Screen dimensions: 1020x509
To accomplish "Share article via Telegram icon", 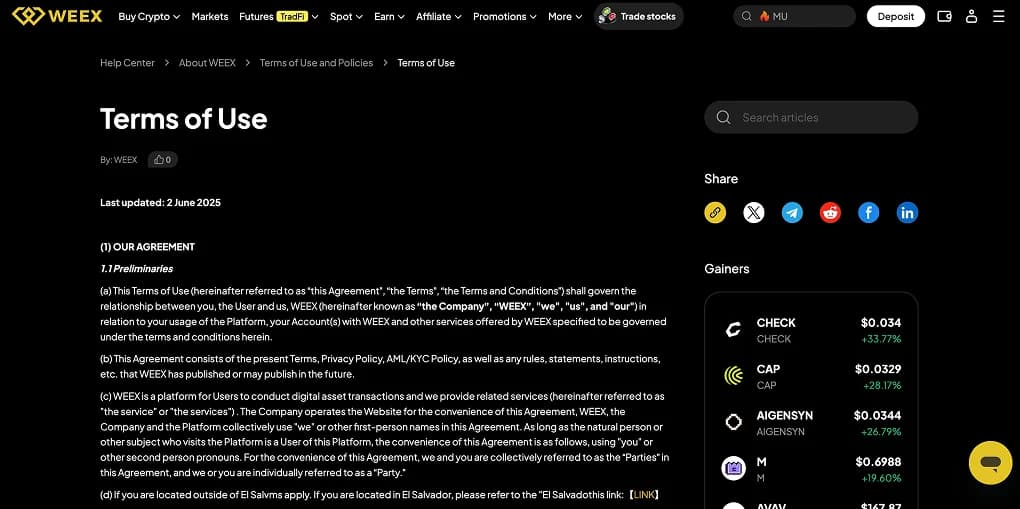I will click(x=792, y=212).
